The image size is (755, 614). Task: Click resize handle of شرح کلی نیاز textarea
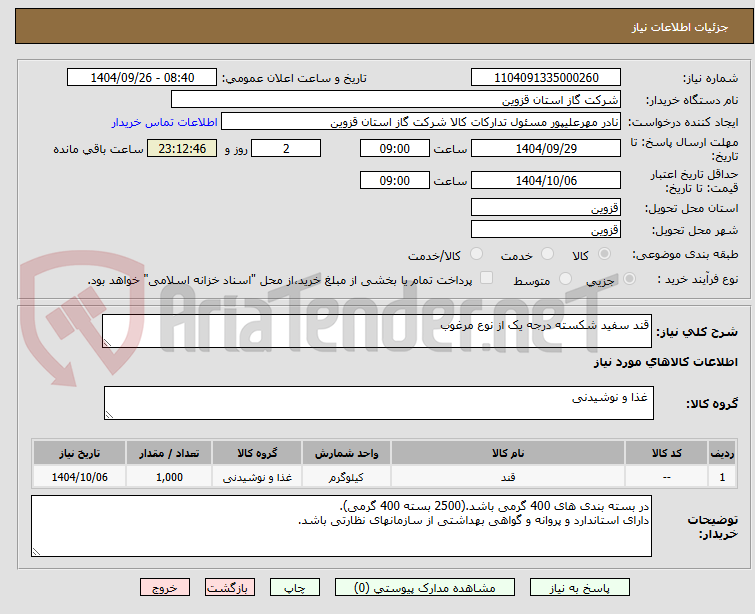107,343
